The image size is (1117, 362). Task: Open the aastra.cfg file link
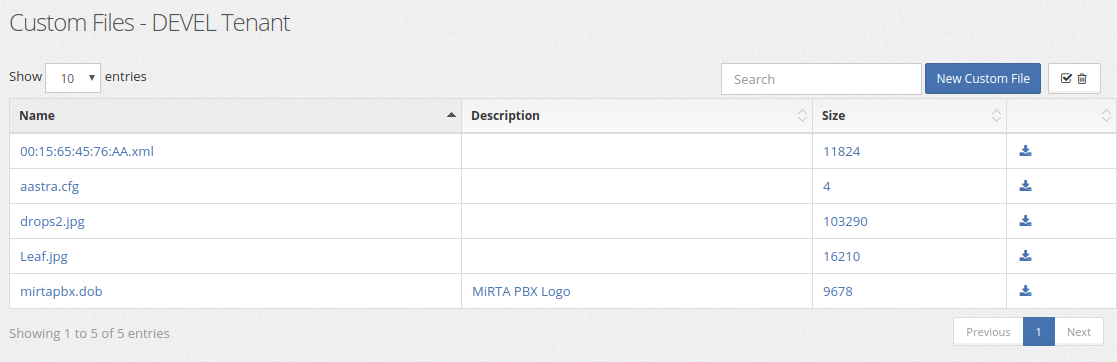point(49,186)
